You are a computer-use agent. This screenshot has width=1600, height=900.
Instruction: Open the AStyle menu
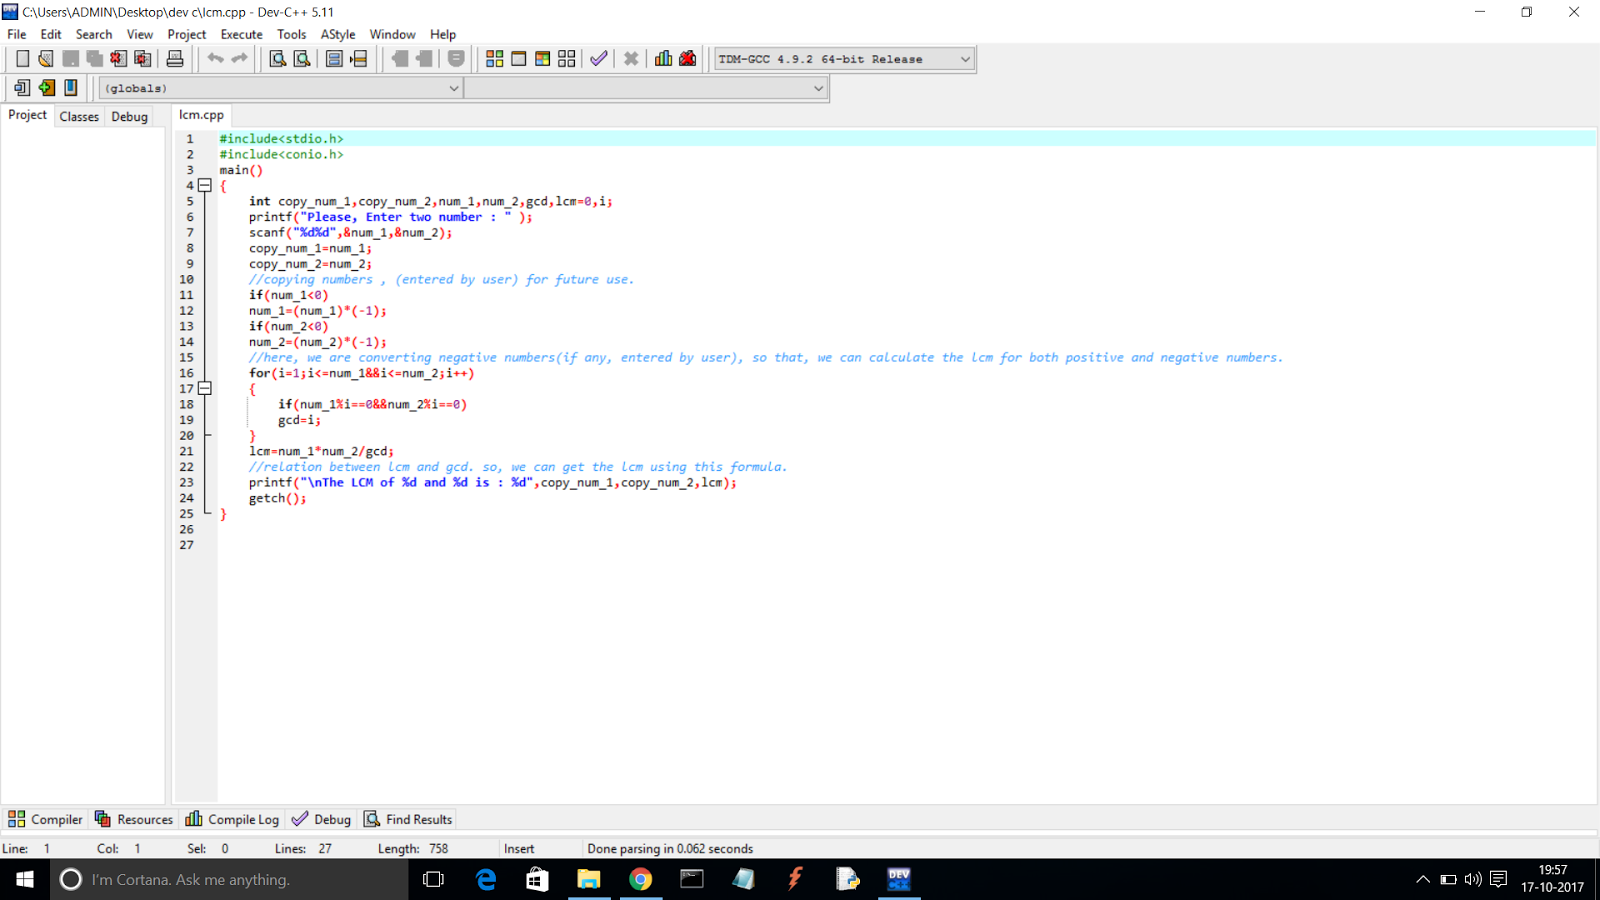pyautogui.click(x=338, y=34)
